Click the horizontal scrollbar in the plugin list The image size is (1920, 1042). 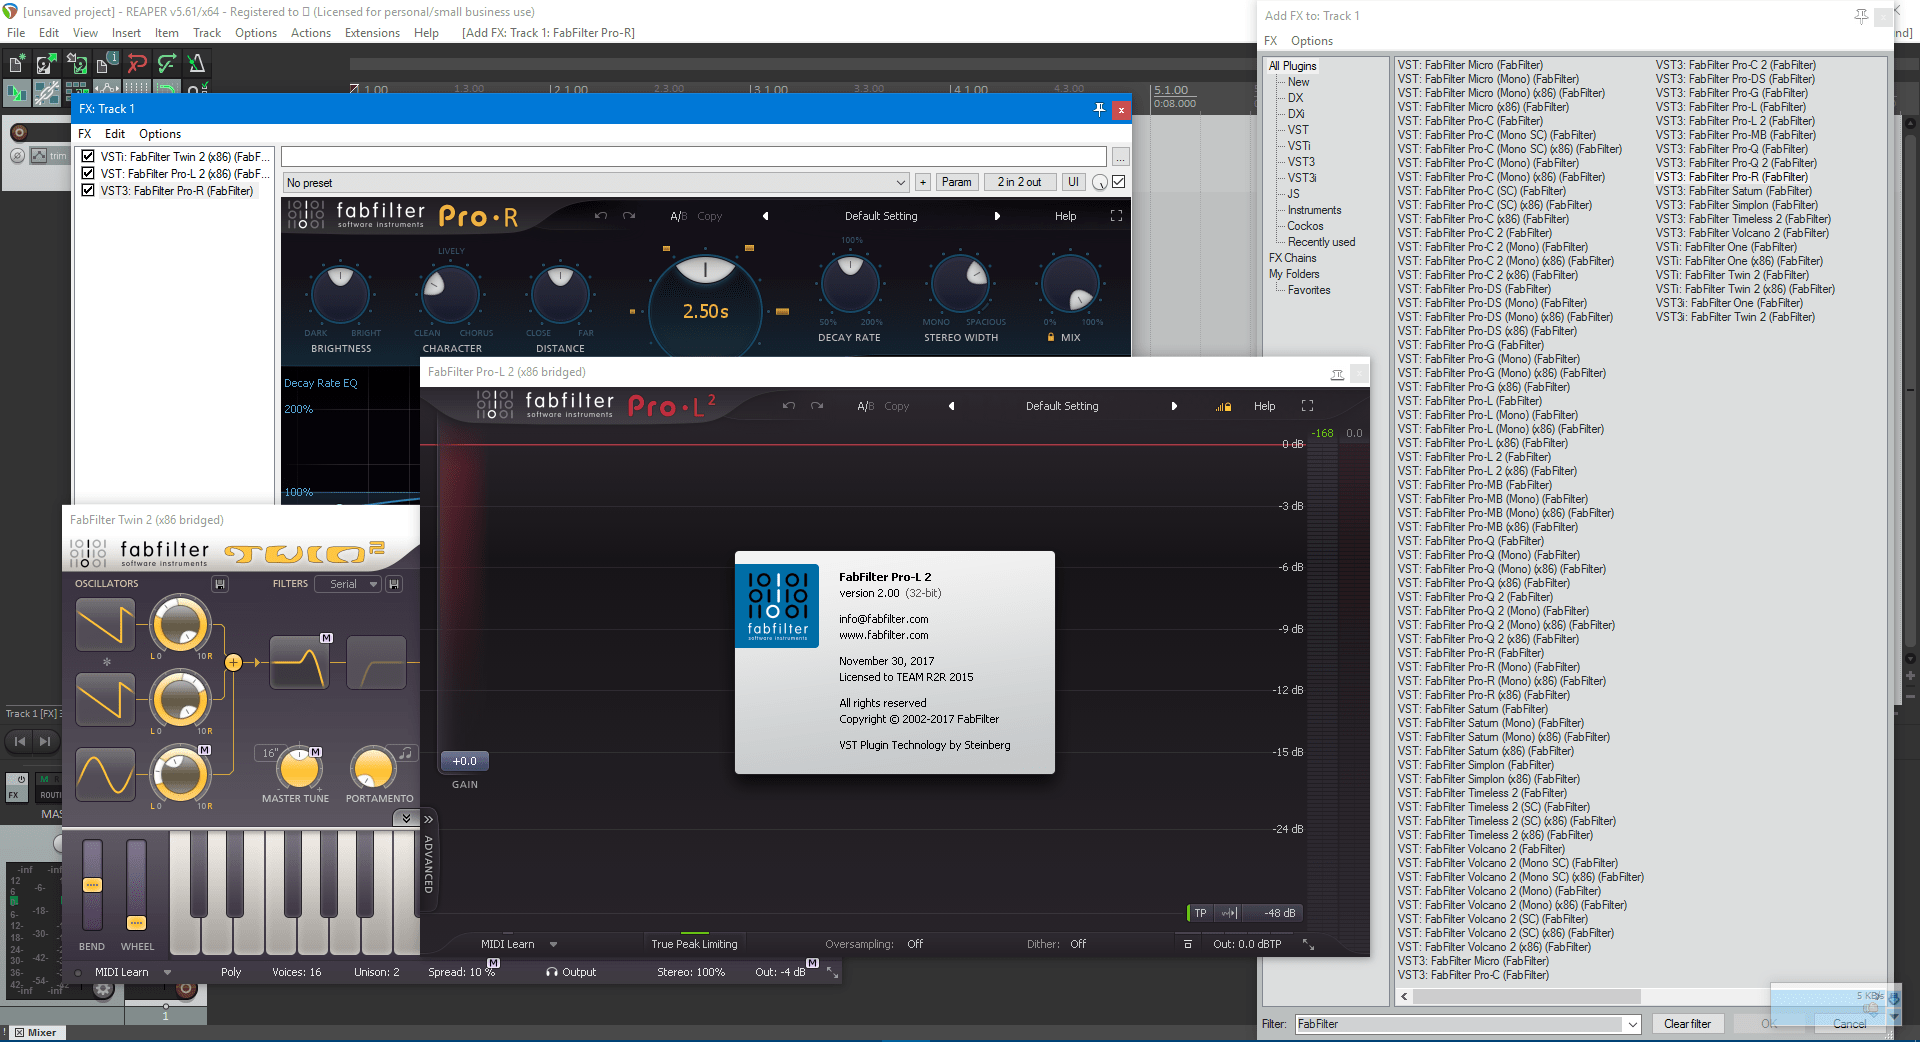click(1526, 997)
